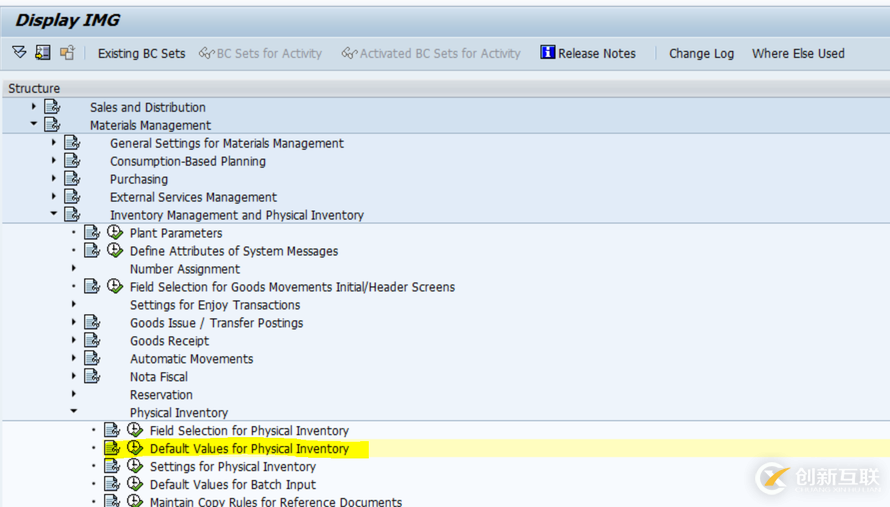Execute Default Values for Physical Inventory activity
Image resolution: width=890 pixels, height=507 pixels.
coord(135,449)
